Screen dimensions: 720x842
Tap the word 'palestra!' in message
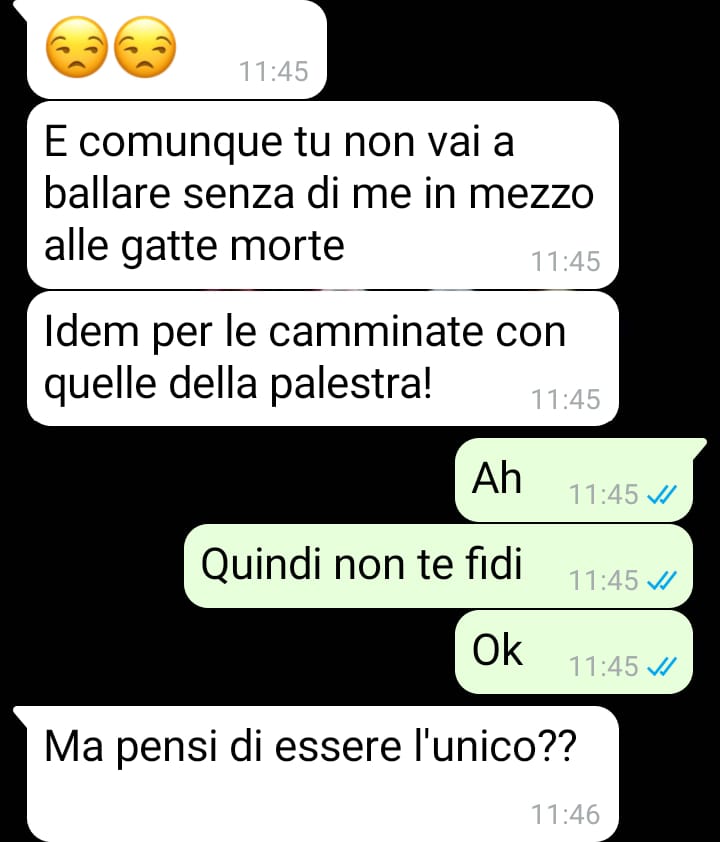pyautogui.click(x=351, y=385)
